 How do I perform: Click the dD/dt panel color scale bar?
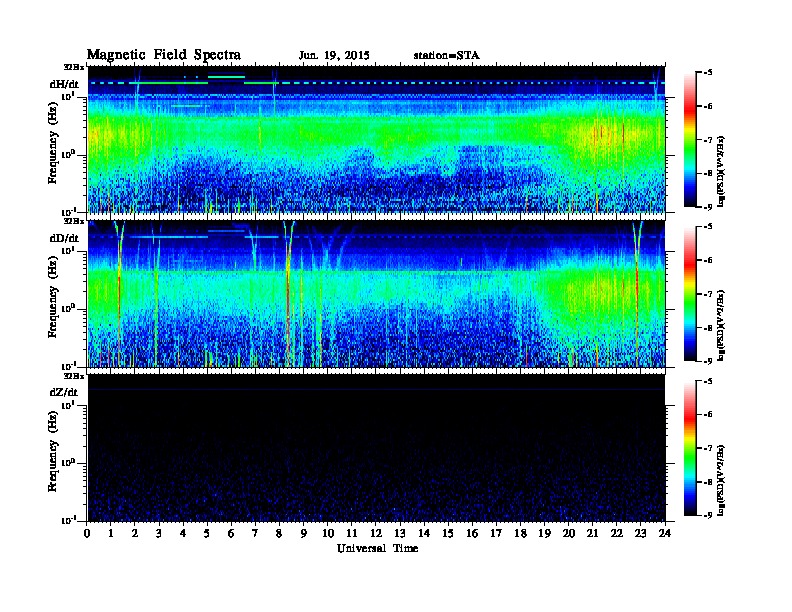(690, 293)
